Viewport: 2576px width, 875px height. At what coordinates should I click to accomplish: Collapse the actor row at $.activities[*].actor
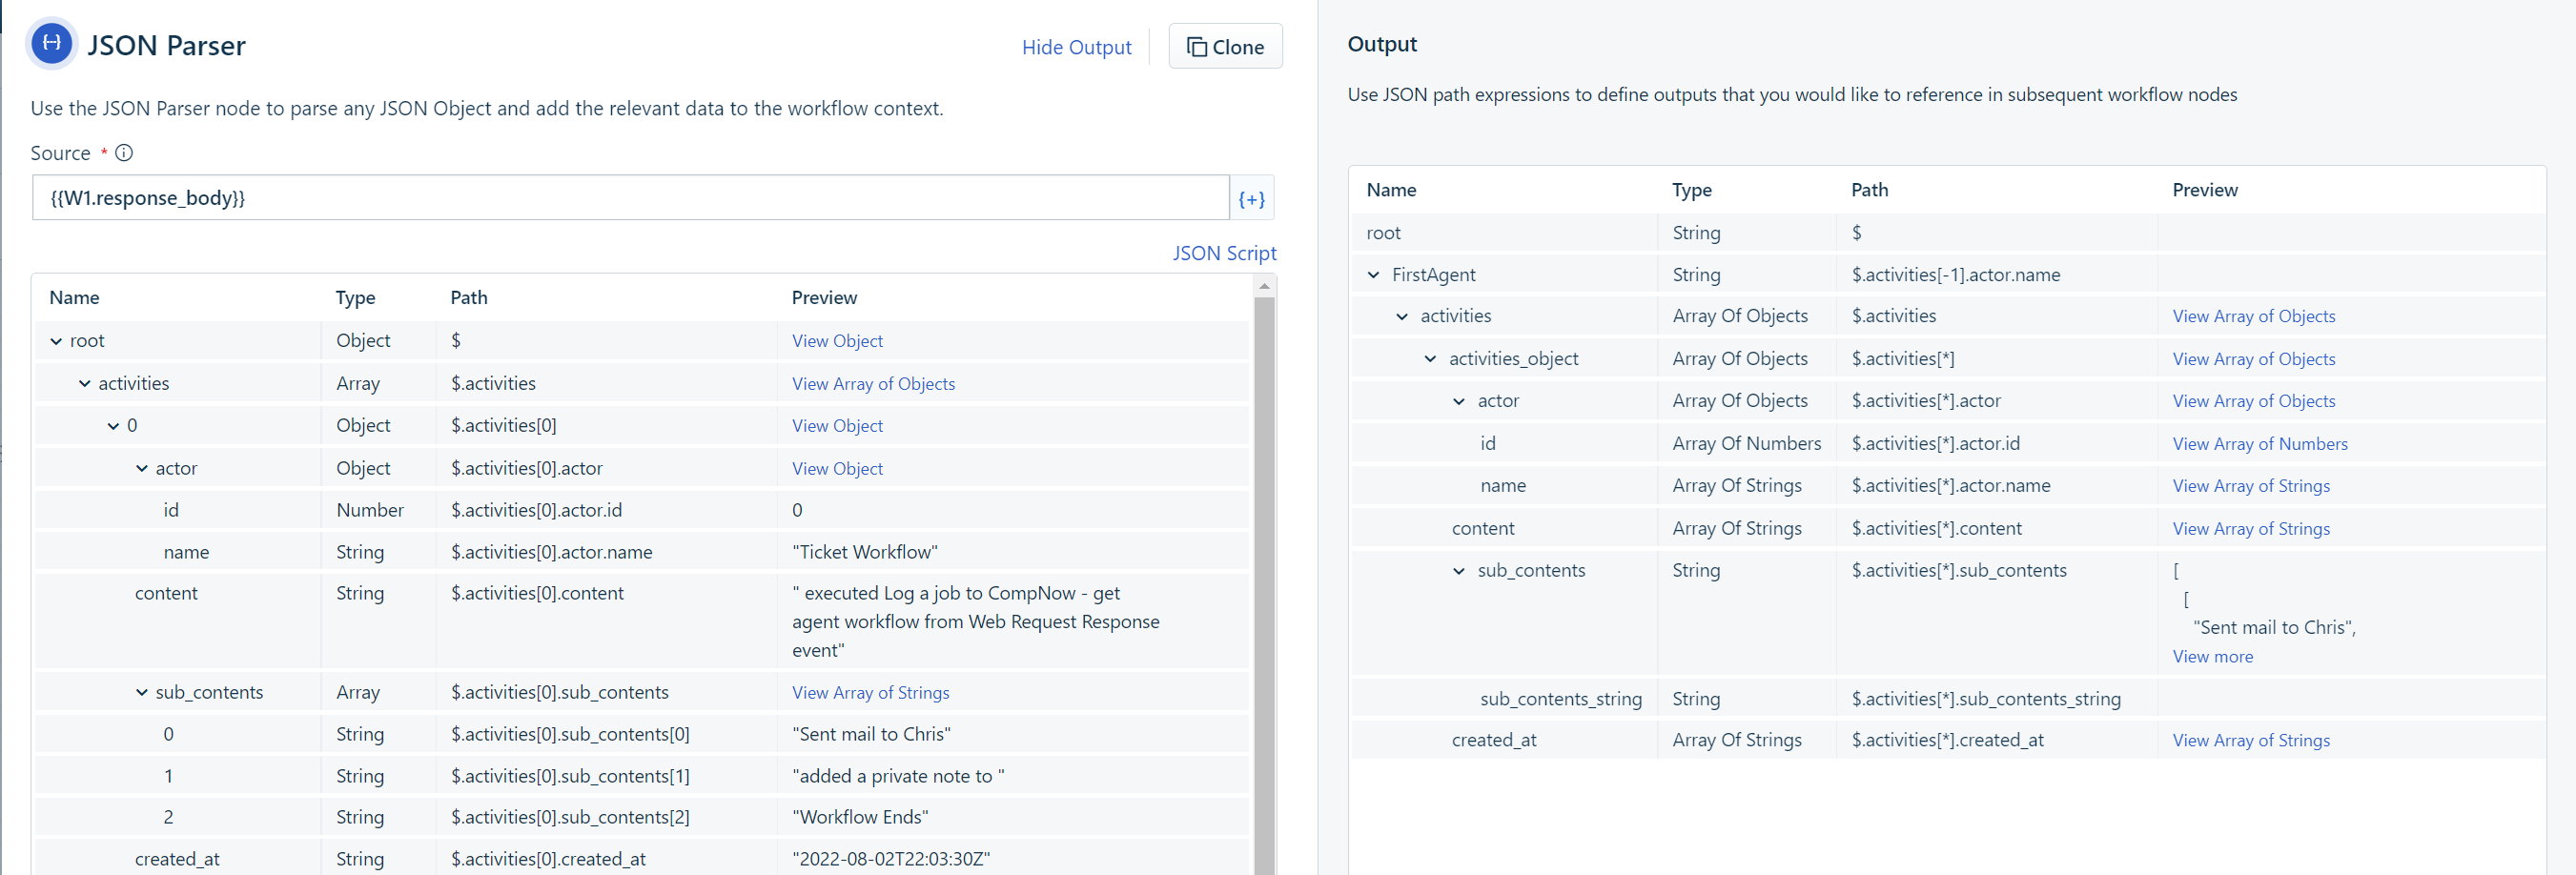[1459, 401]
